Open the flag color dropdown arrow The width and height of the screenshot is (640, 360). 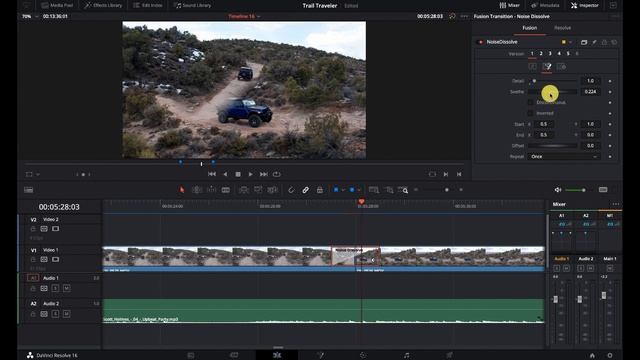343,190
